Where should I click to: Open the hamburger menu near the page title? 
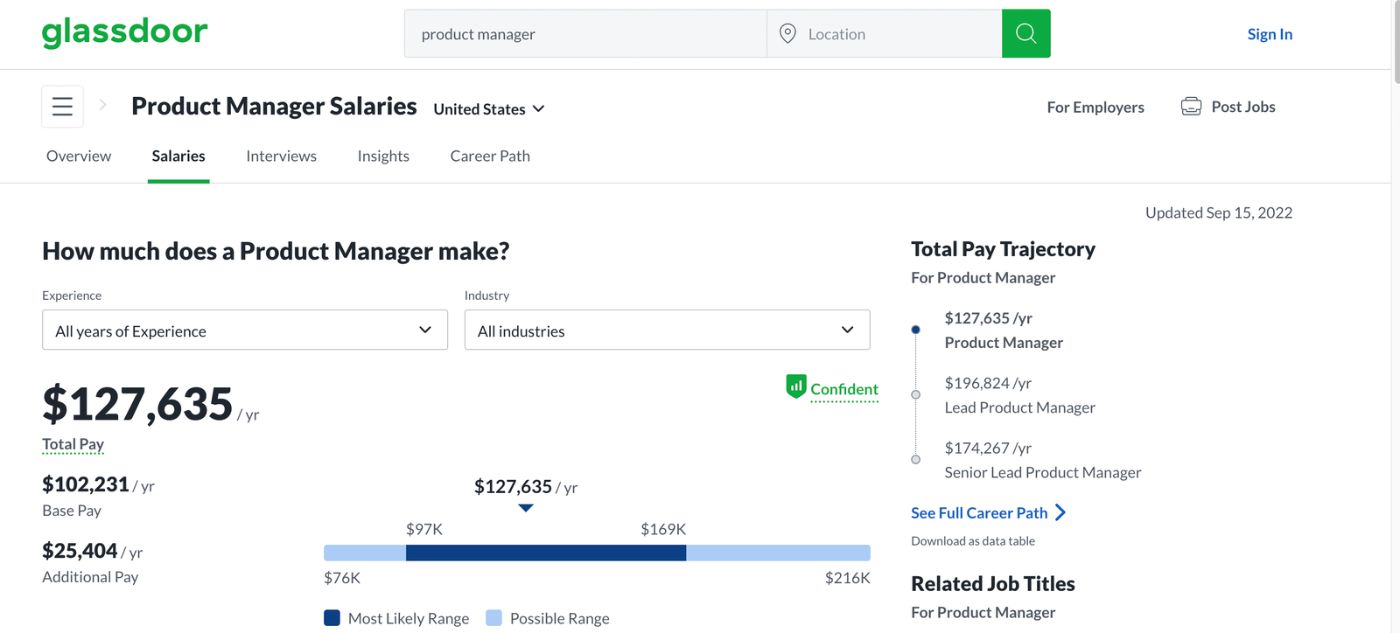pyautogui.click(x=62, y=105)
